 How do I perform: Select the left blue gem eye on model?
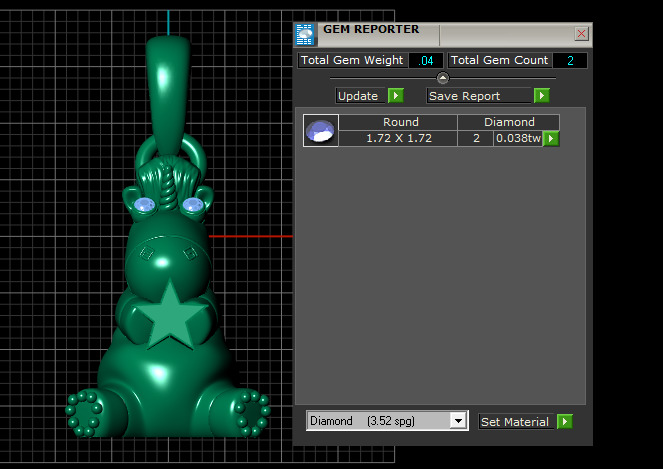[x=145, y=205]
